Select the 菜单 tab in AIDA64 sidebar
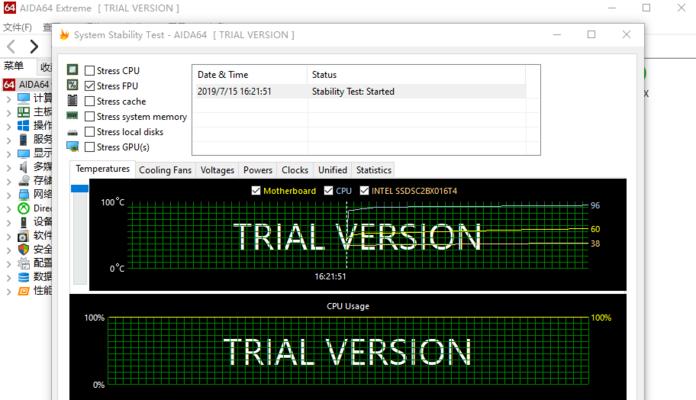The width and height of the screenshot is (696, 400). tap(13, 66)
